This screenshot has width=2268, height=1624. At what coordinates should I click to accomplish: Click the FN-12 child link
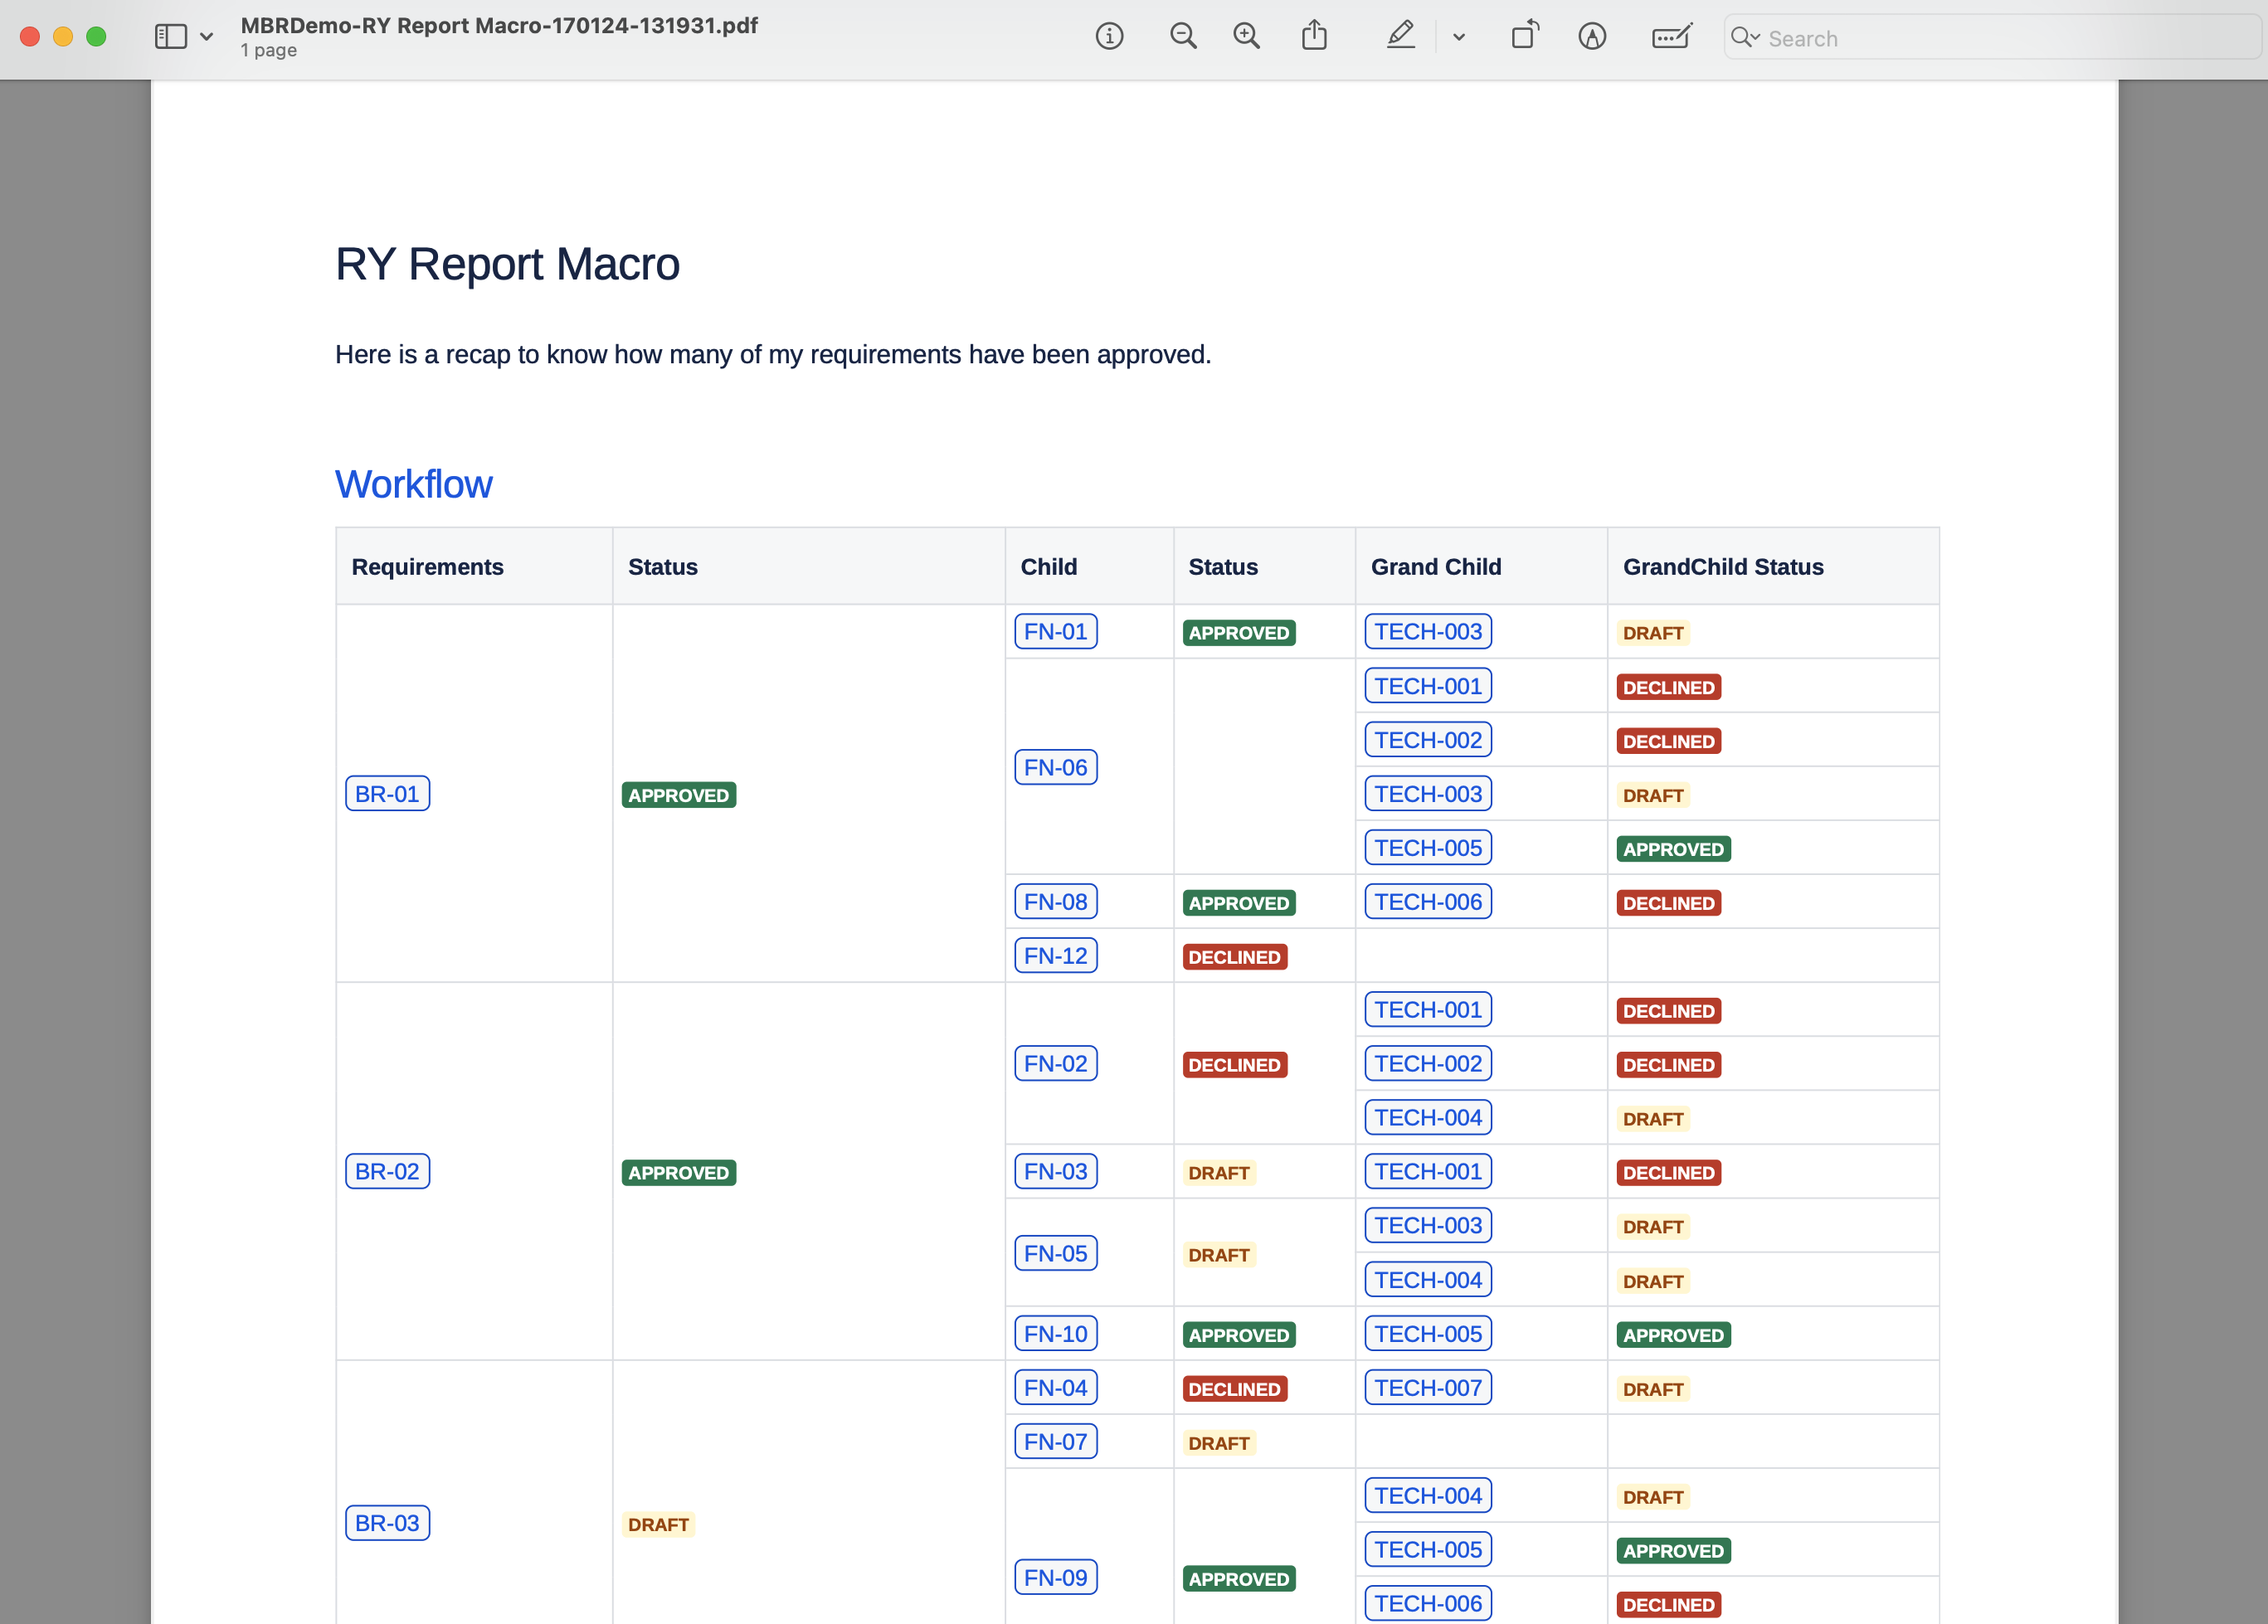pos(1055,956)
